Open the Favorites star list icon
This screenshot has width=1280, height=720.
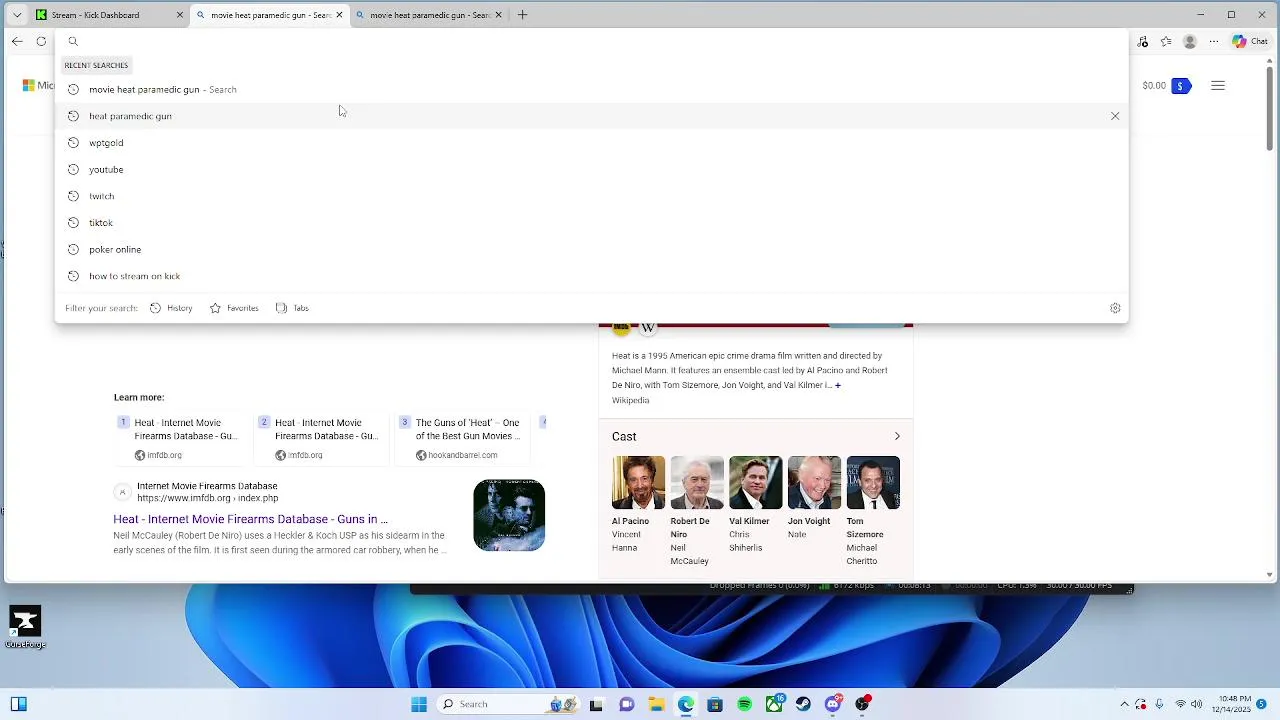point(1166,41)
